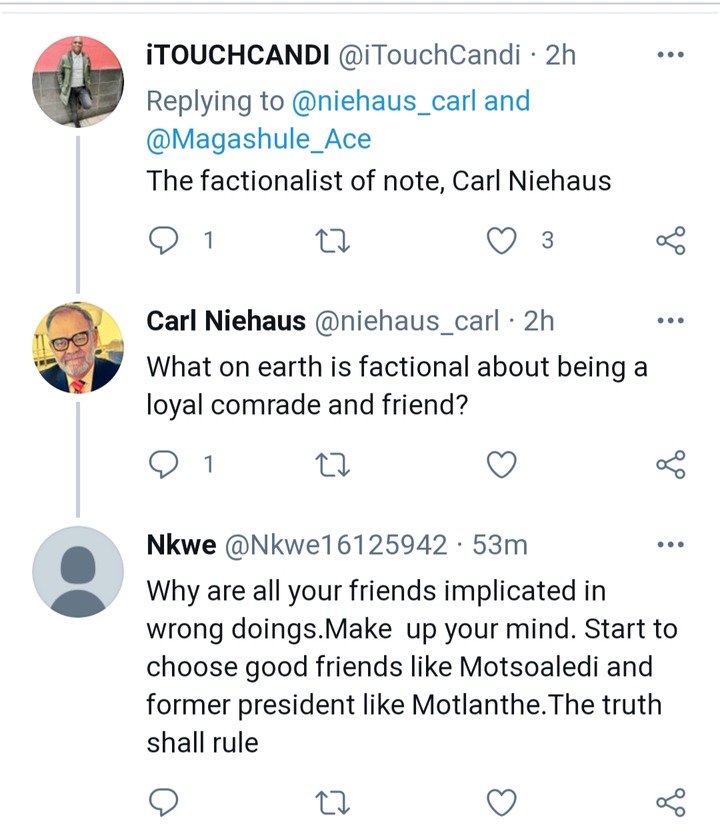Like Nkwe's tweet

pos(502,802)
